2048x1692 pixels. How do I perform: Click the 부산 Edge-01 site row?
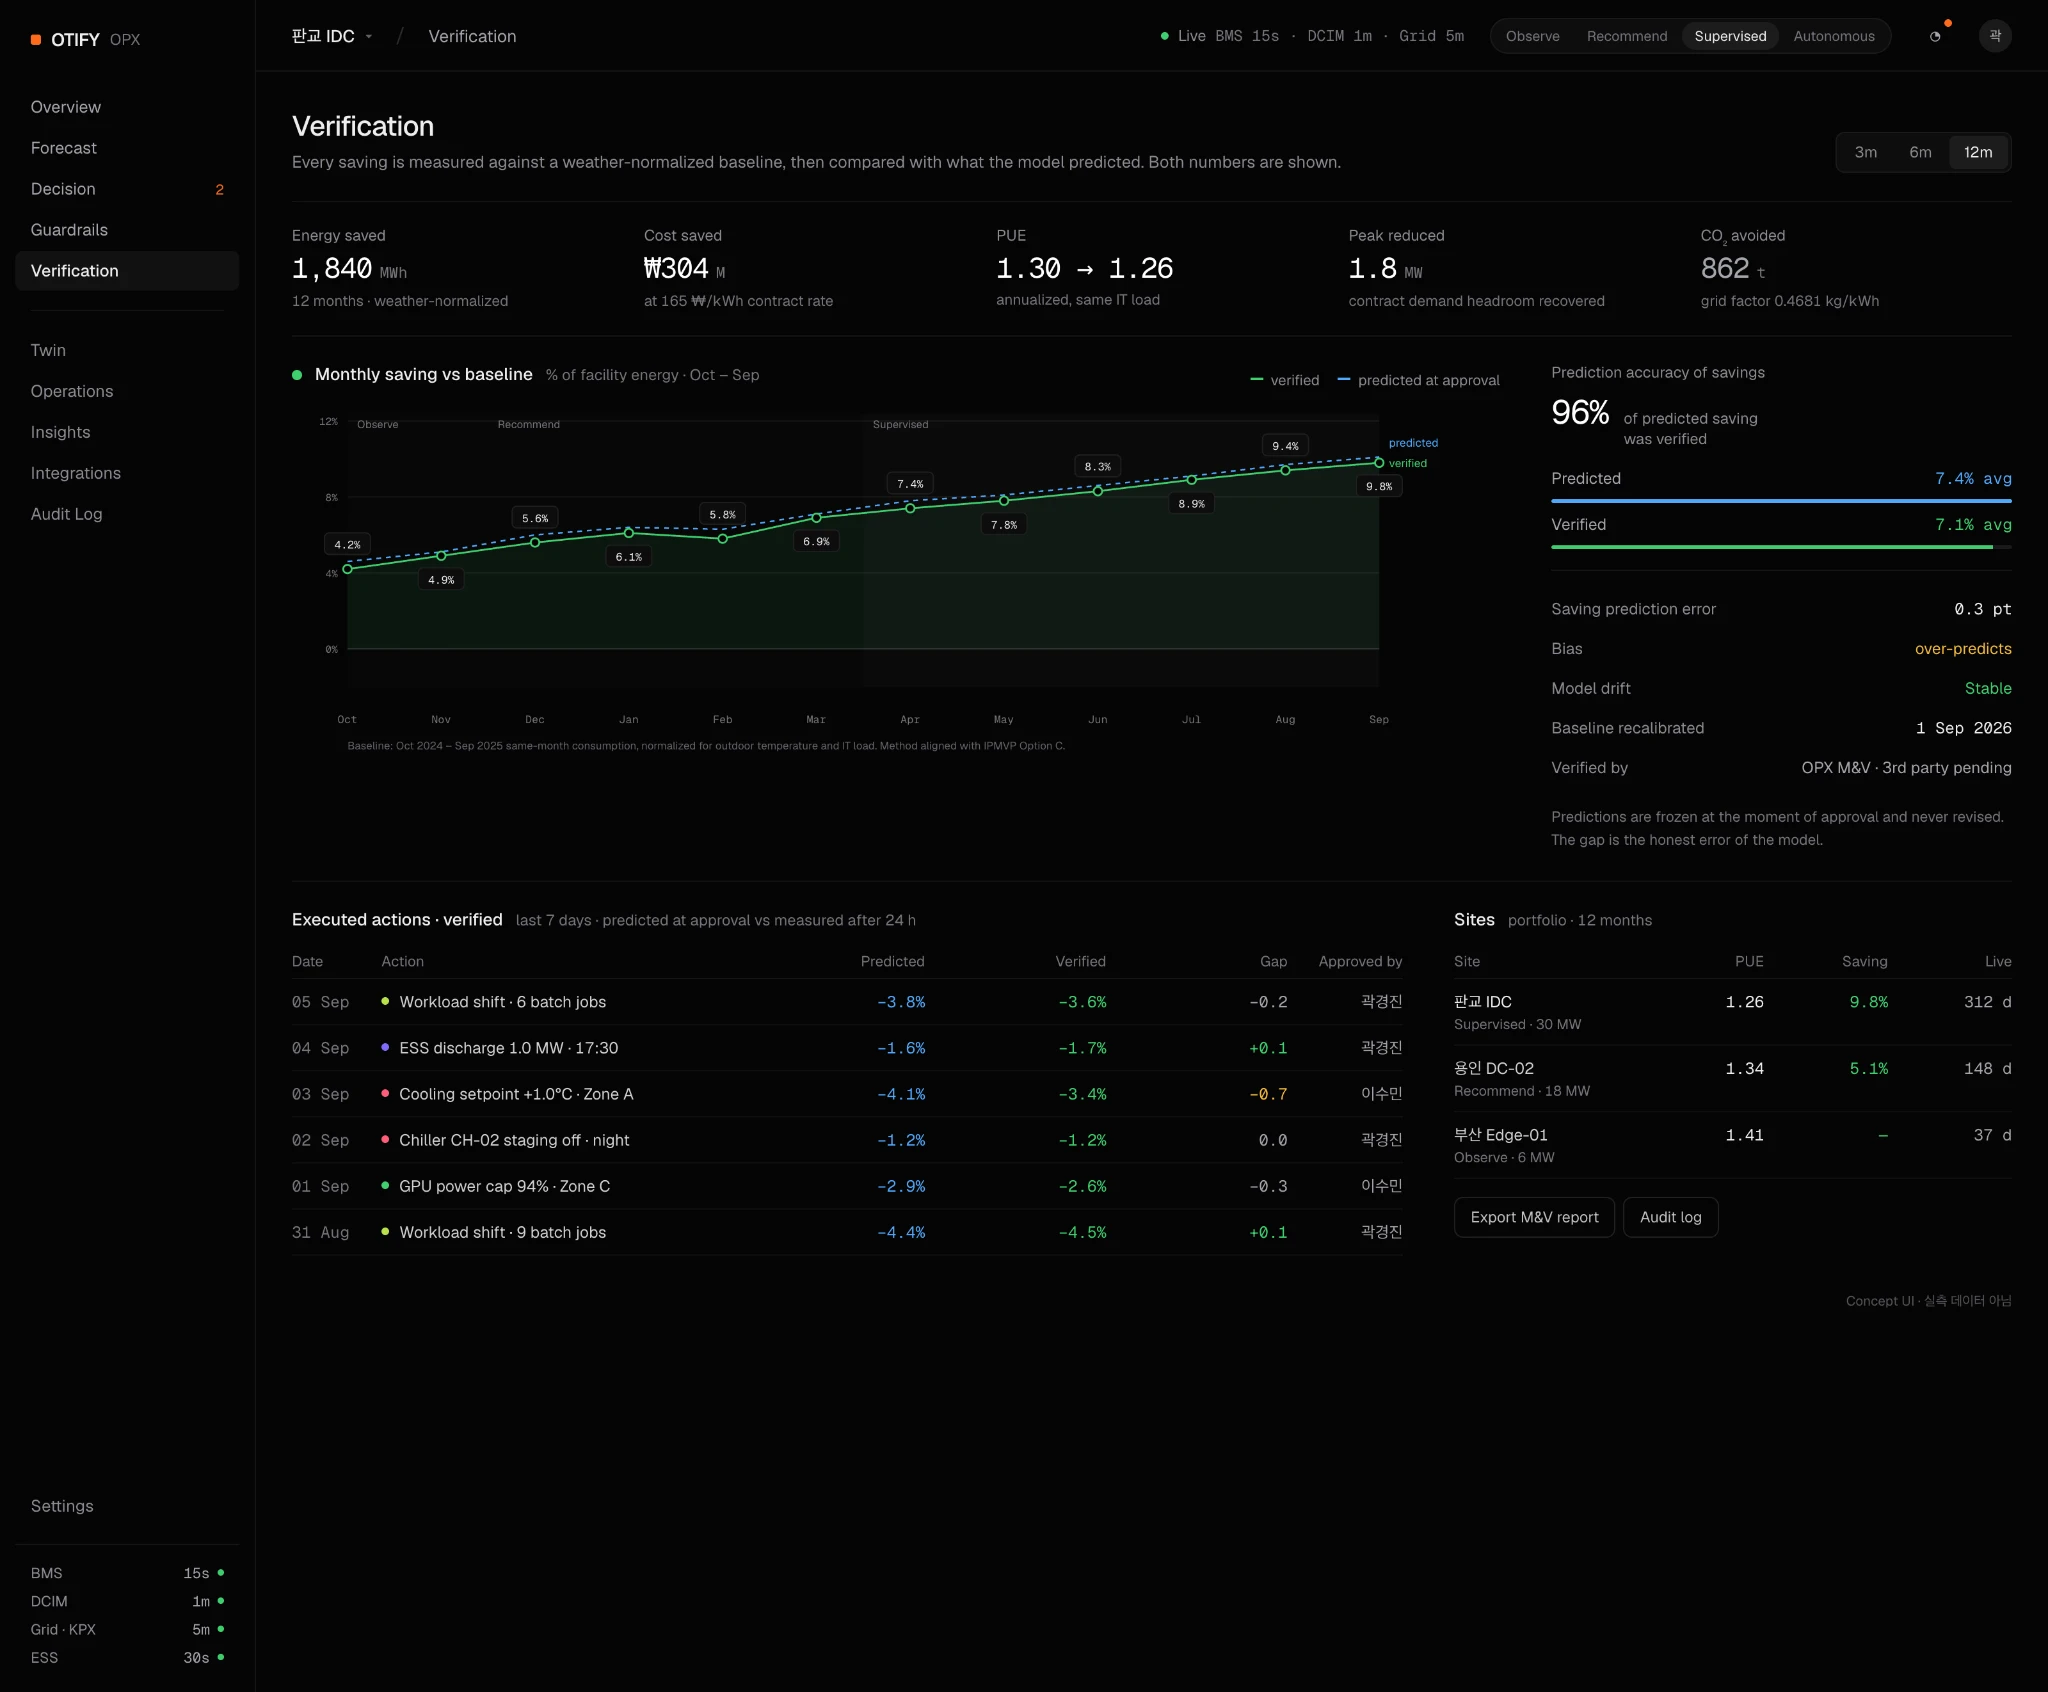pos(1732,1145)
